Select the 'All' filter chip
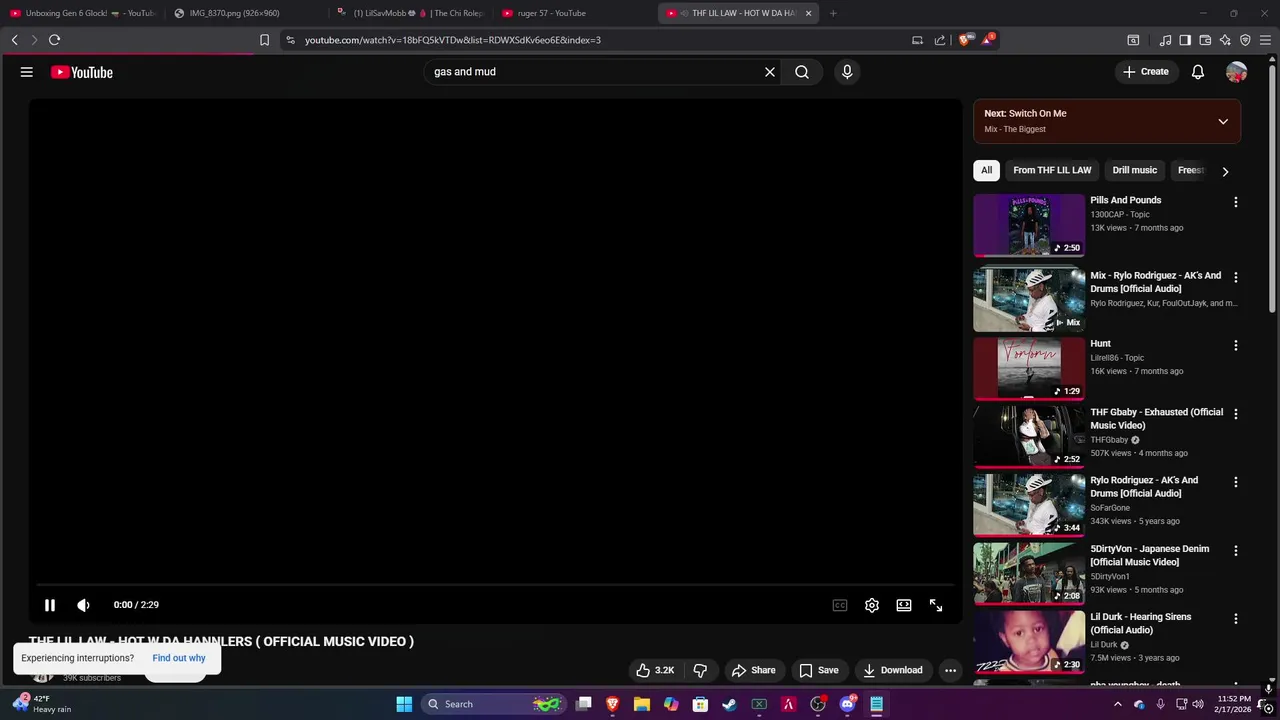 pyautogui.click(x=987, y=170)
